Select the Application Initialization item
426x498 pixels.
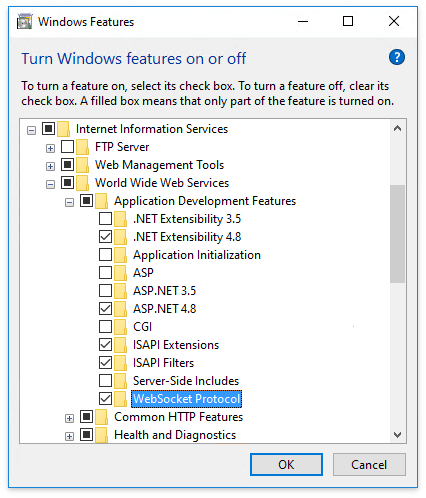pos(197,255)
